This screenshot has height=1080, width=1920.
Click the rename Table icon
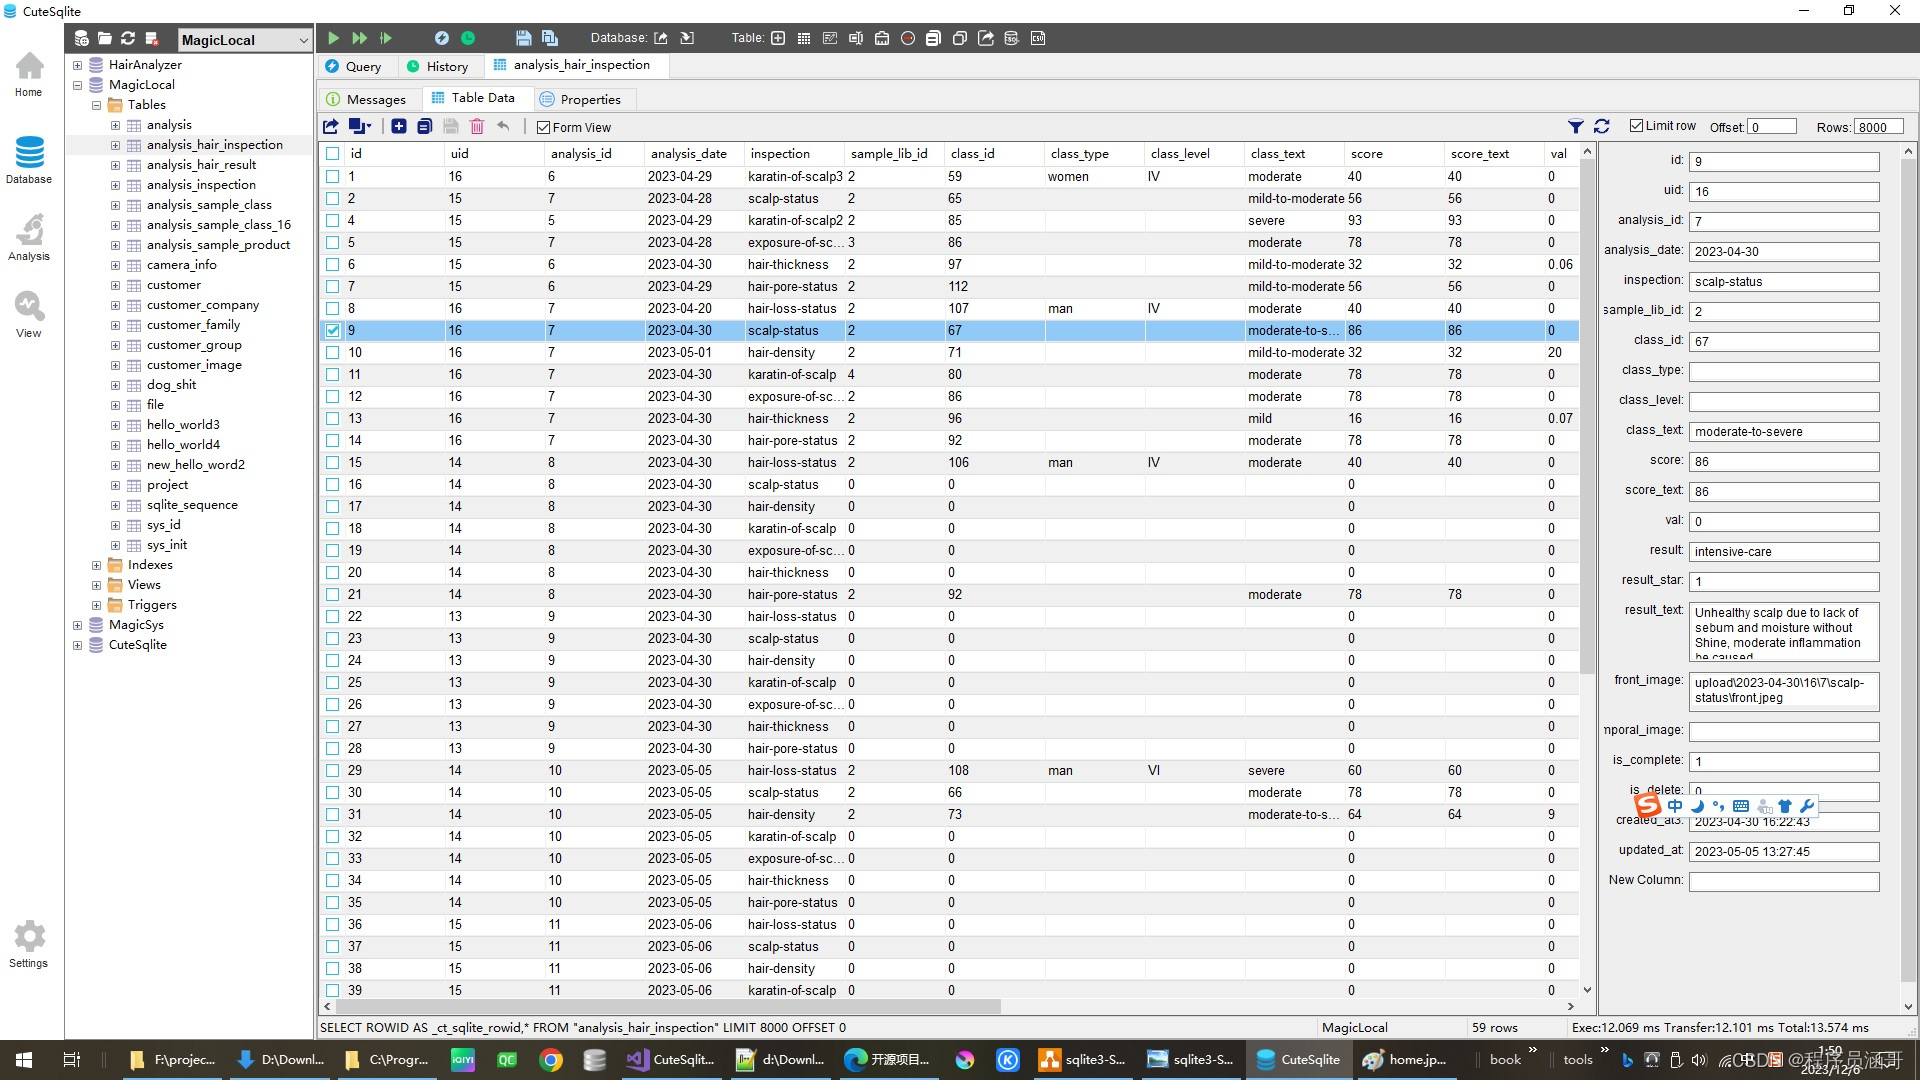[x=856, y=38]
